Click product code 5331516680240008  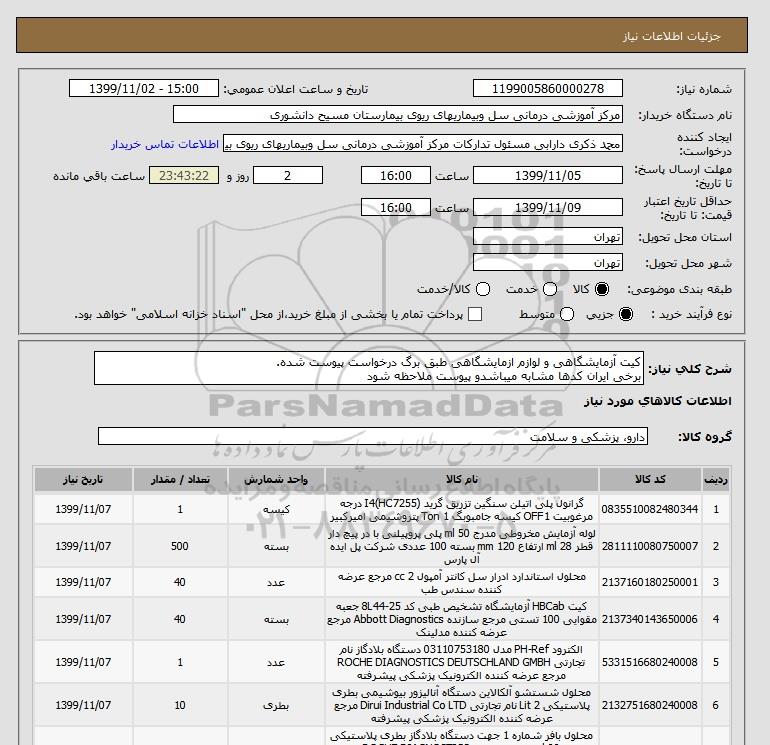coord(650,662)
